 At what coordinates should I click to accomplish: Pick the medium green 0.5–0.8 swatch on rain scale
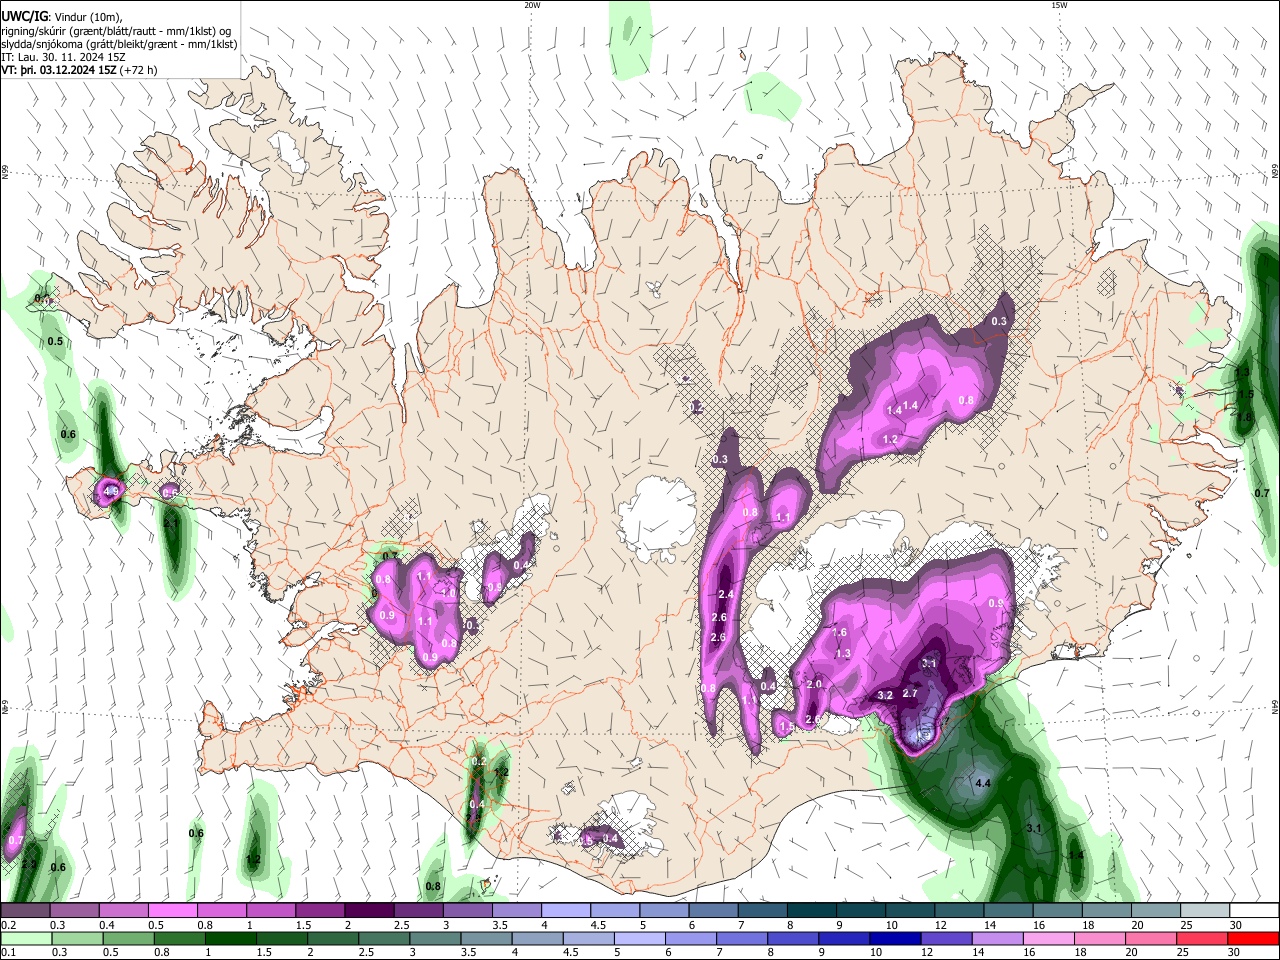pos(128,938)
